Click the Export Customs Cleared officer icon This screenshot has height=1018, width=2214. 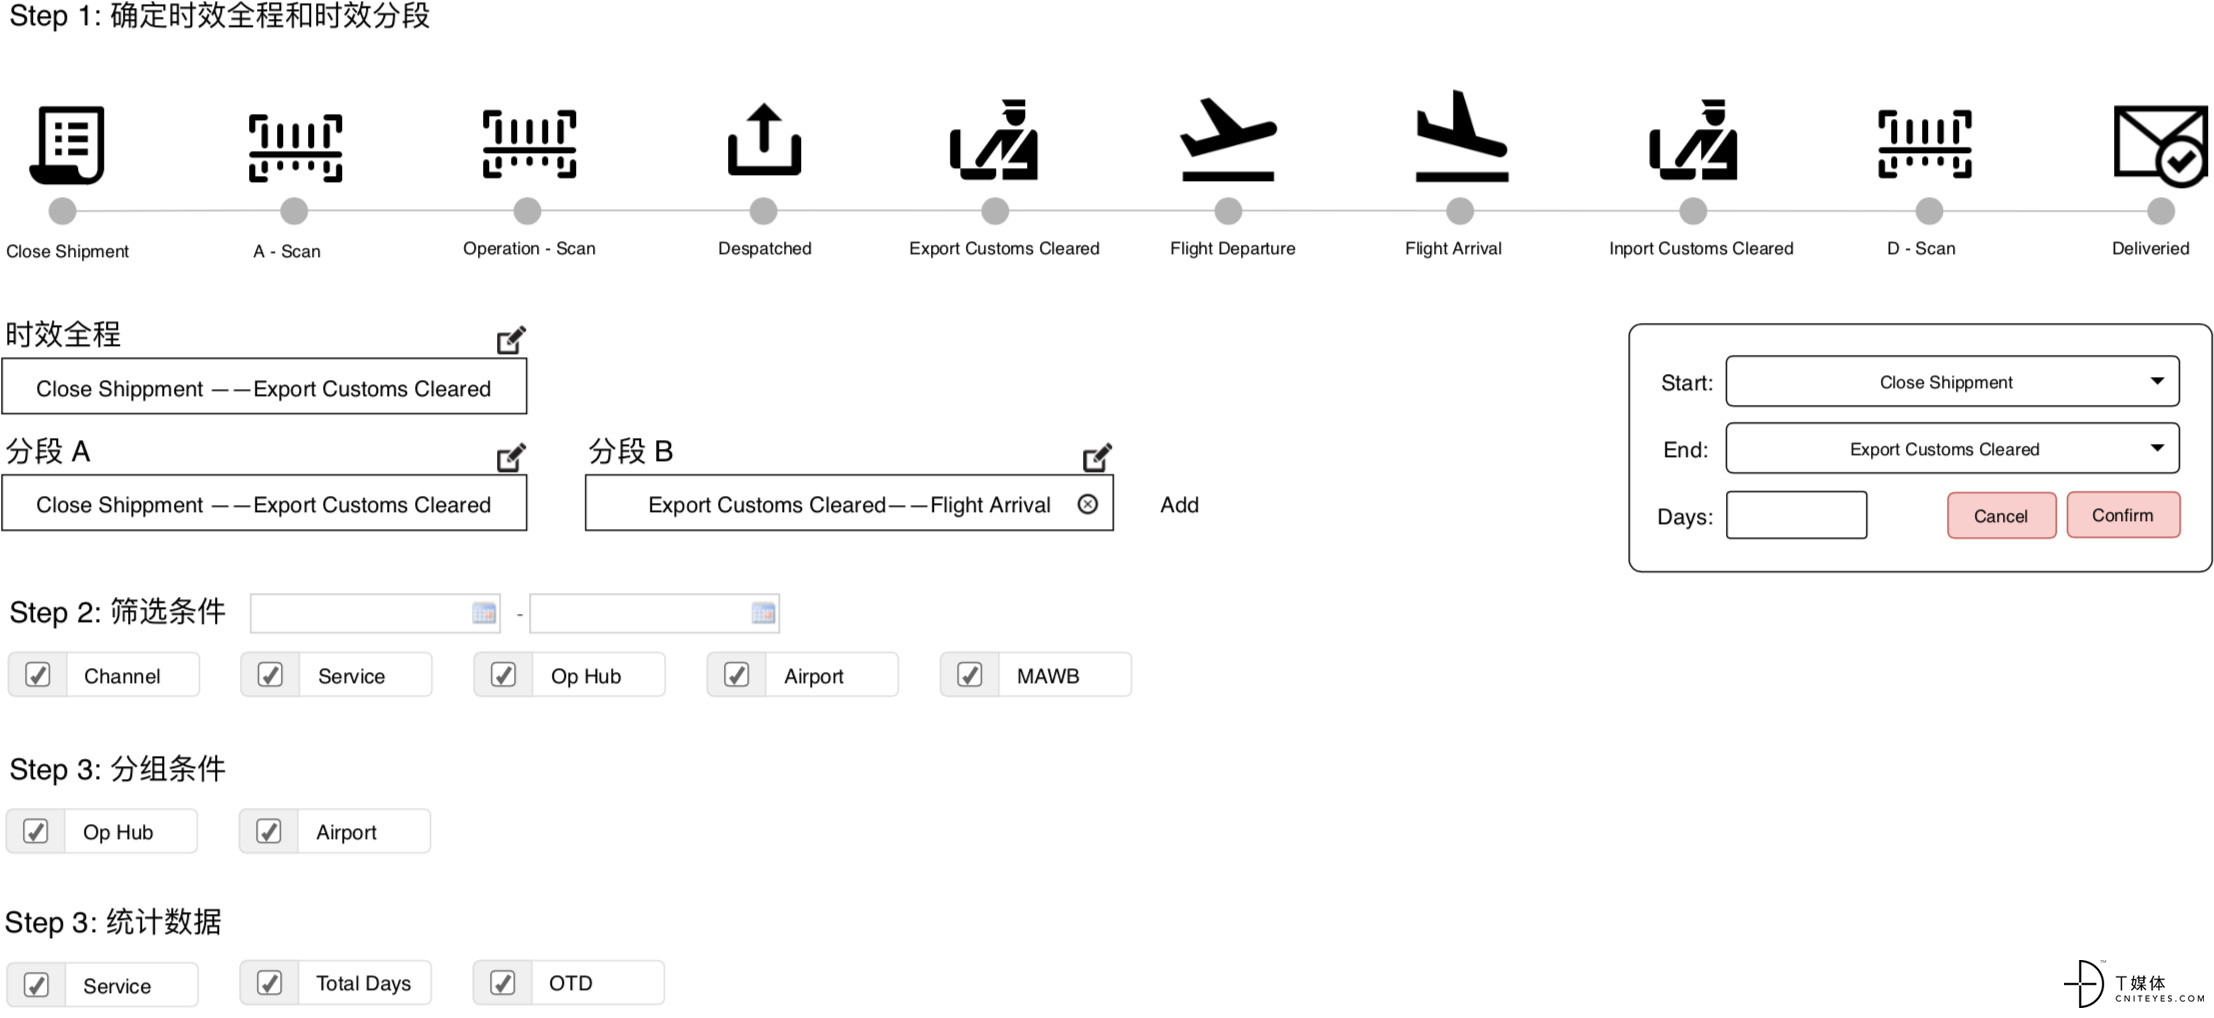coord(994,140)
